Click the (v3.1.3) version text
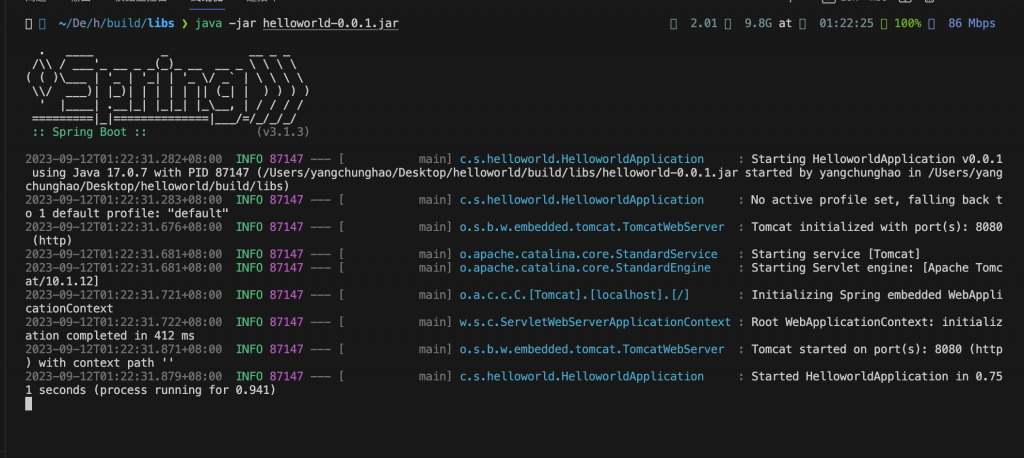 pyautogui.click(x=282, y=132)
